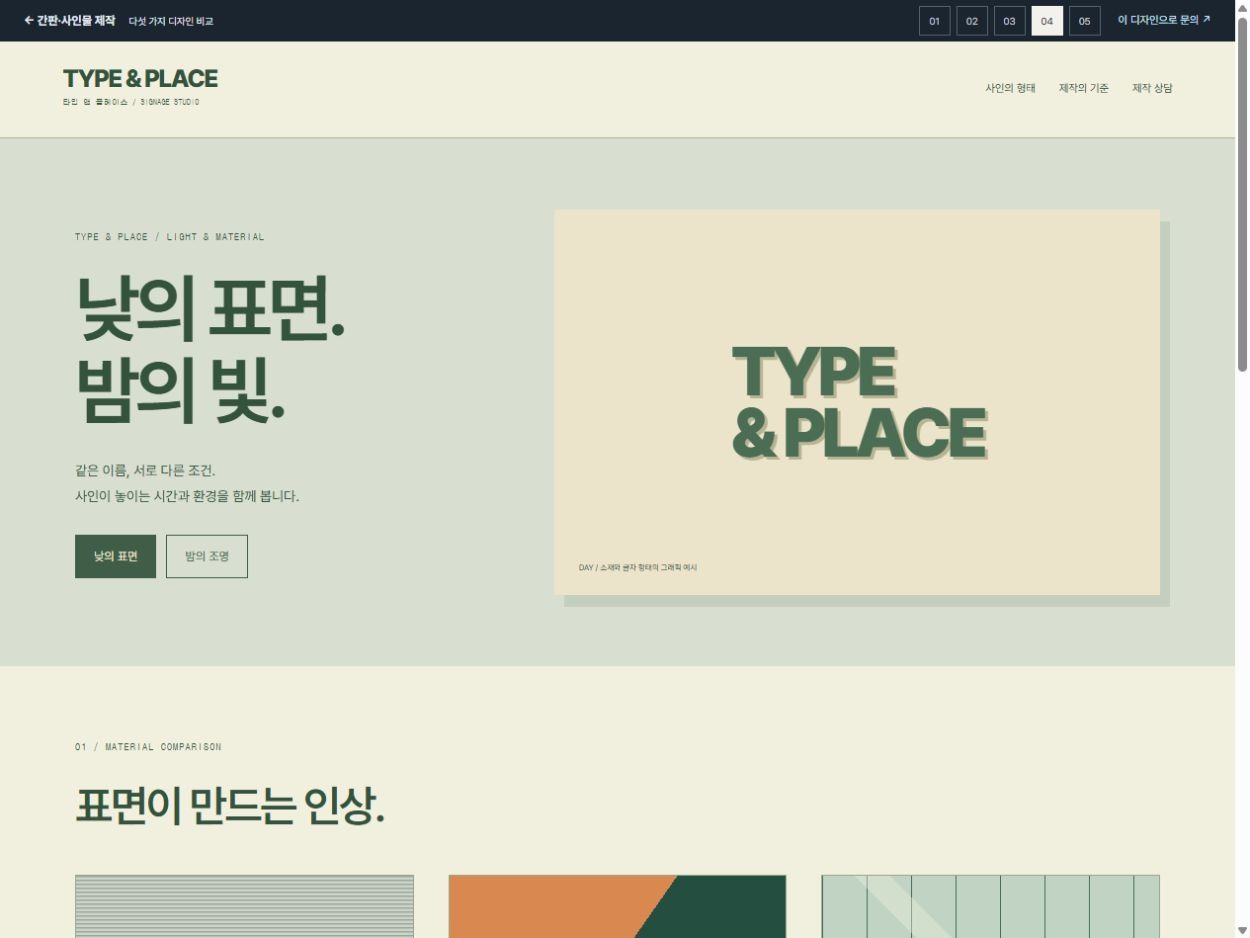Click the 사인이 놓이는 시간과 환경을 함께 봅니다. line
Screen dimensions: 1250x938
(x=187, y=496)
